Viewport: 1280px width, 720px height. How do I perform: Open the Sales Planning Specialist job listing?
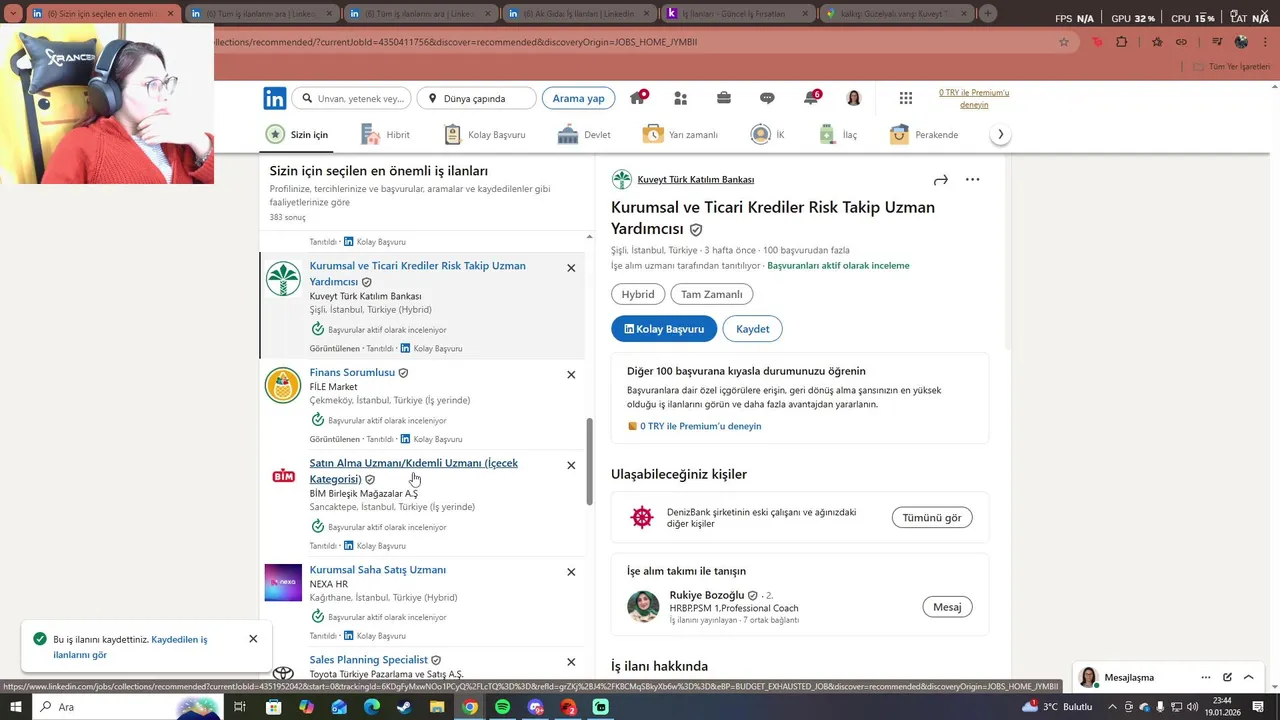(368, 660)
